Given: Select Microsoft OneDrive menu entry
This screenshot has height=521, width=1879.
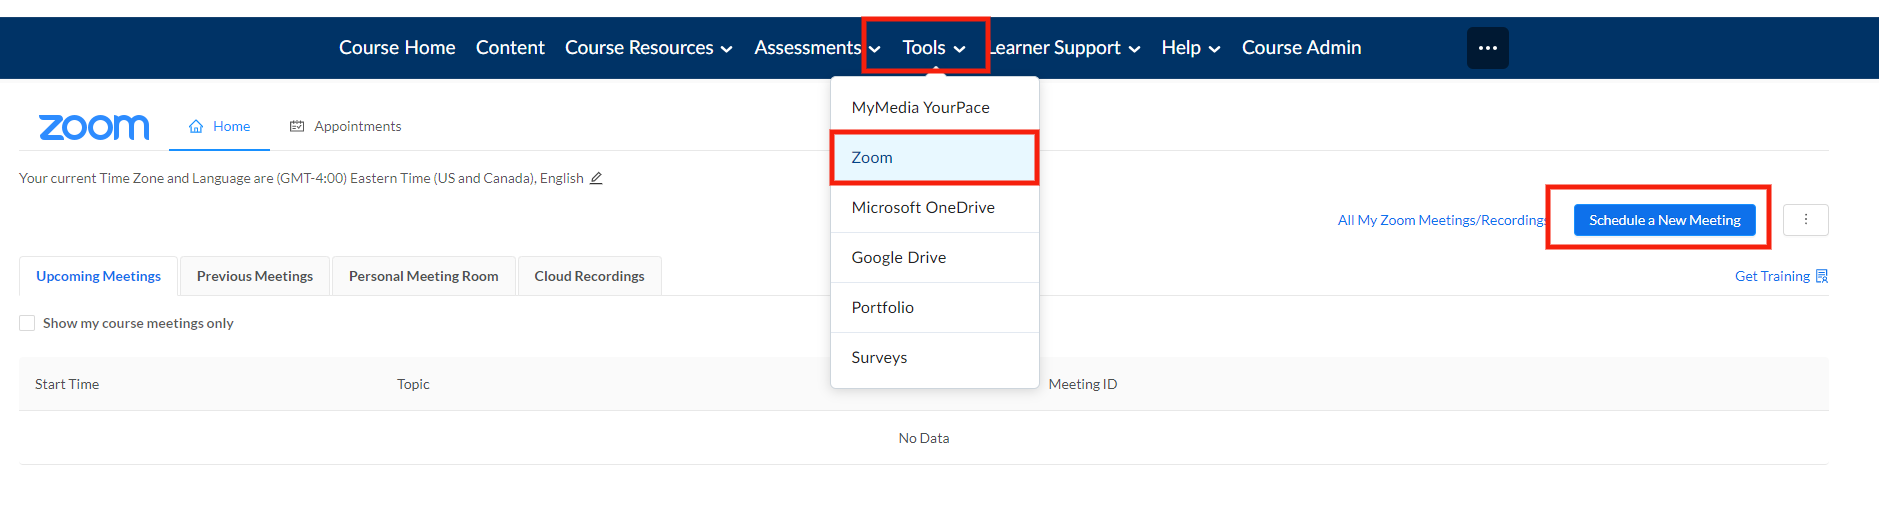Looking at the screenshot, I should (x=935, y=207).
